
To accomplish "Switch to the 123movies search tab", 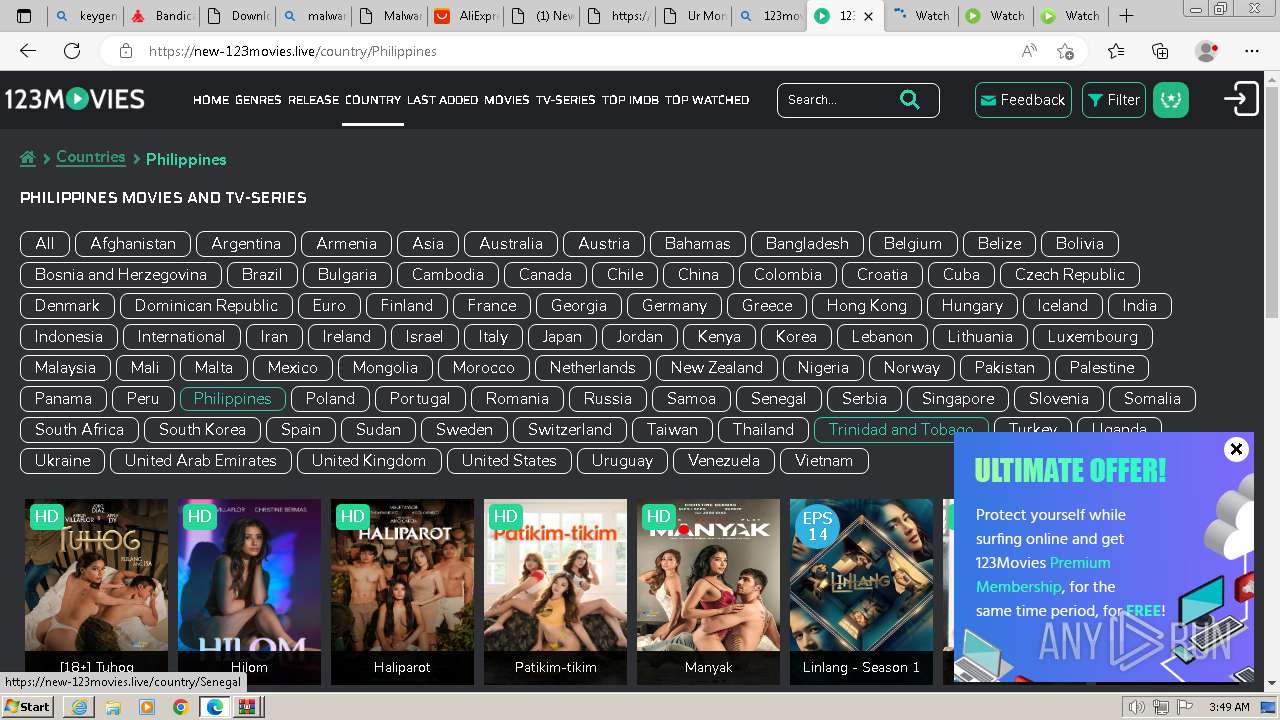I will 769,16.
